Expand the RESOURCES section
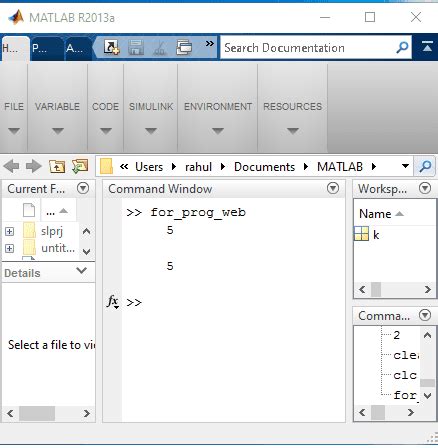This screenshot has height=448, width=438. (293, 130)
